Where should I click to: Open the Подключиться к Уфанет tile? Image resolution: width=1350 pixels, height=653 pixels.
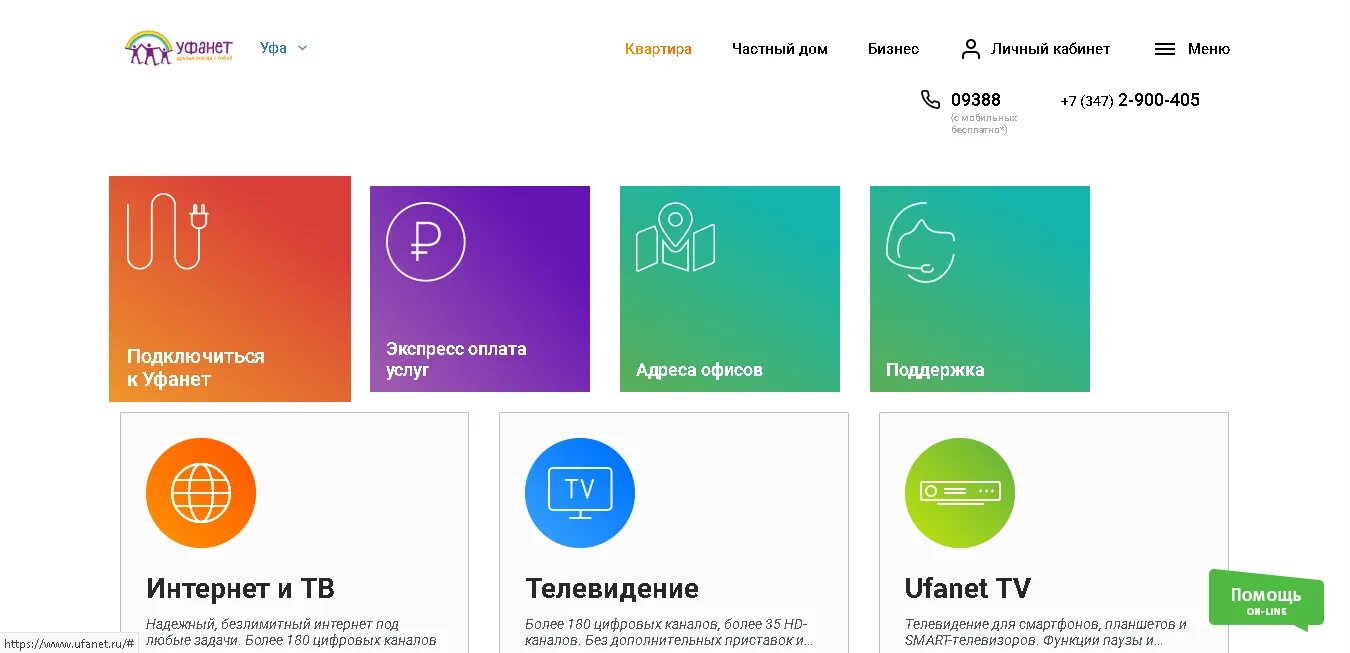coord(230,289)
